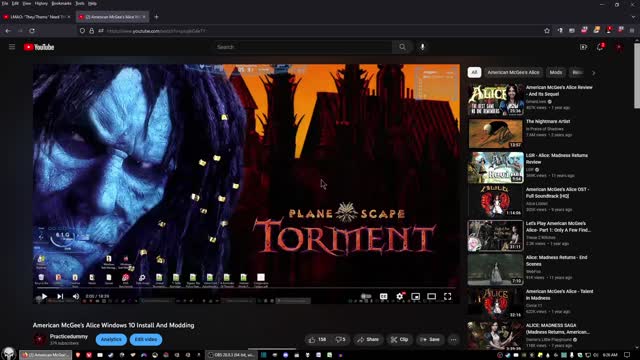The width and height of the screenshot is (640, 360).
Task: Open the notifications bell
Action: 600,47
